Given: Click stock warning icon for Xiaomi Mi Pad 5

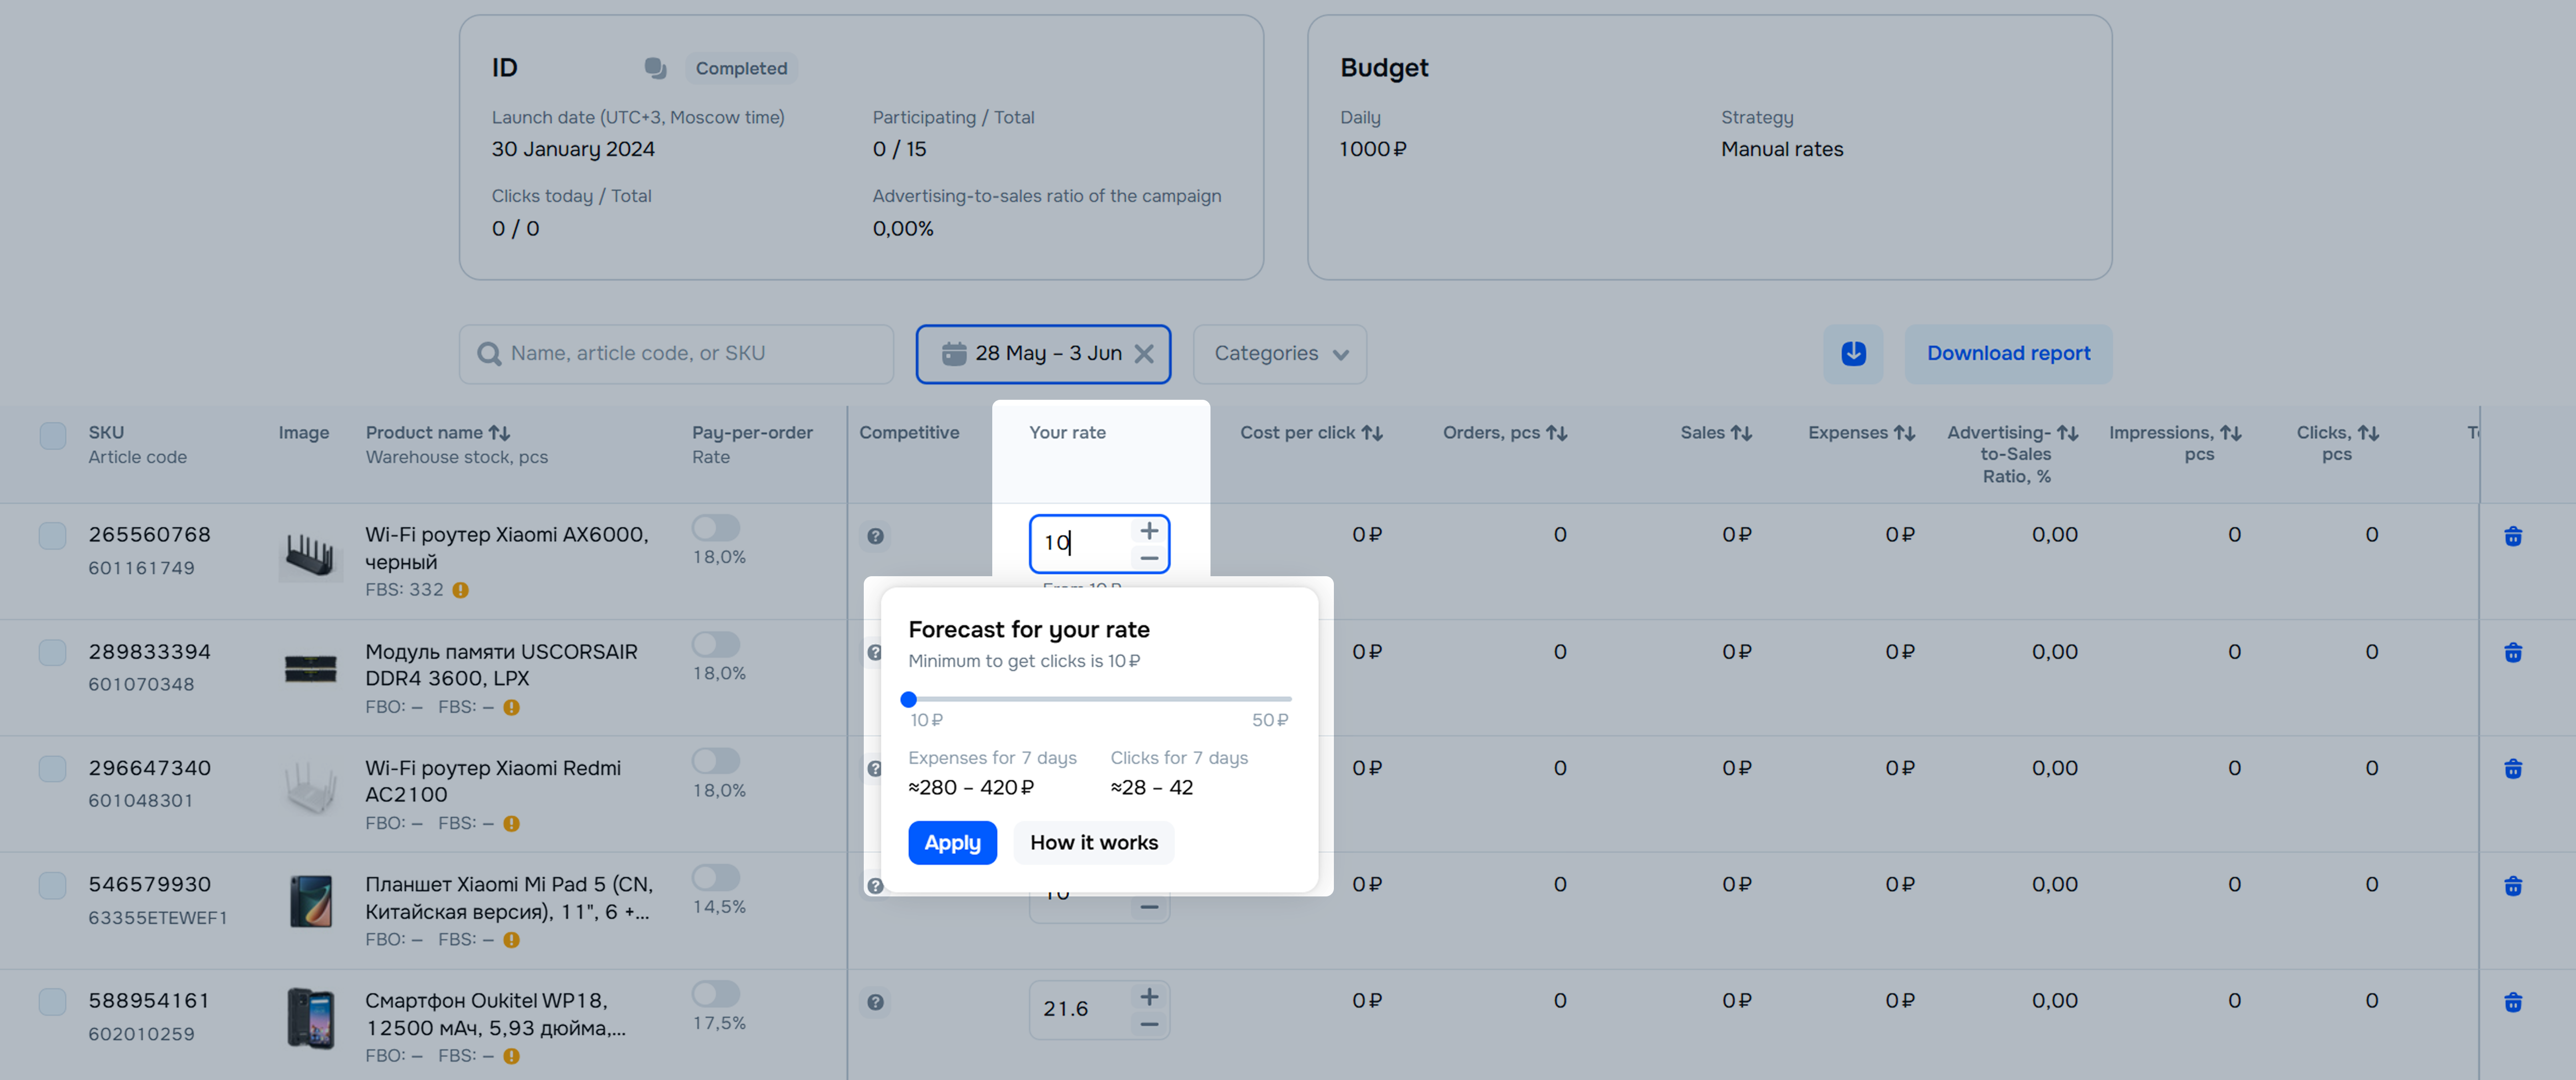Looking at the screenshot, I should coord(511,940).
